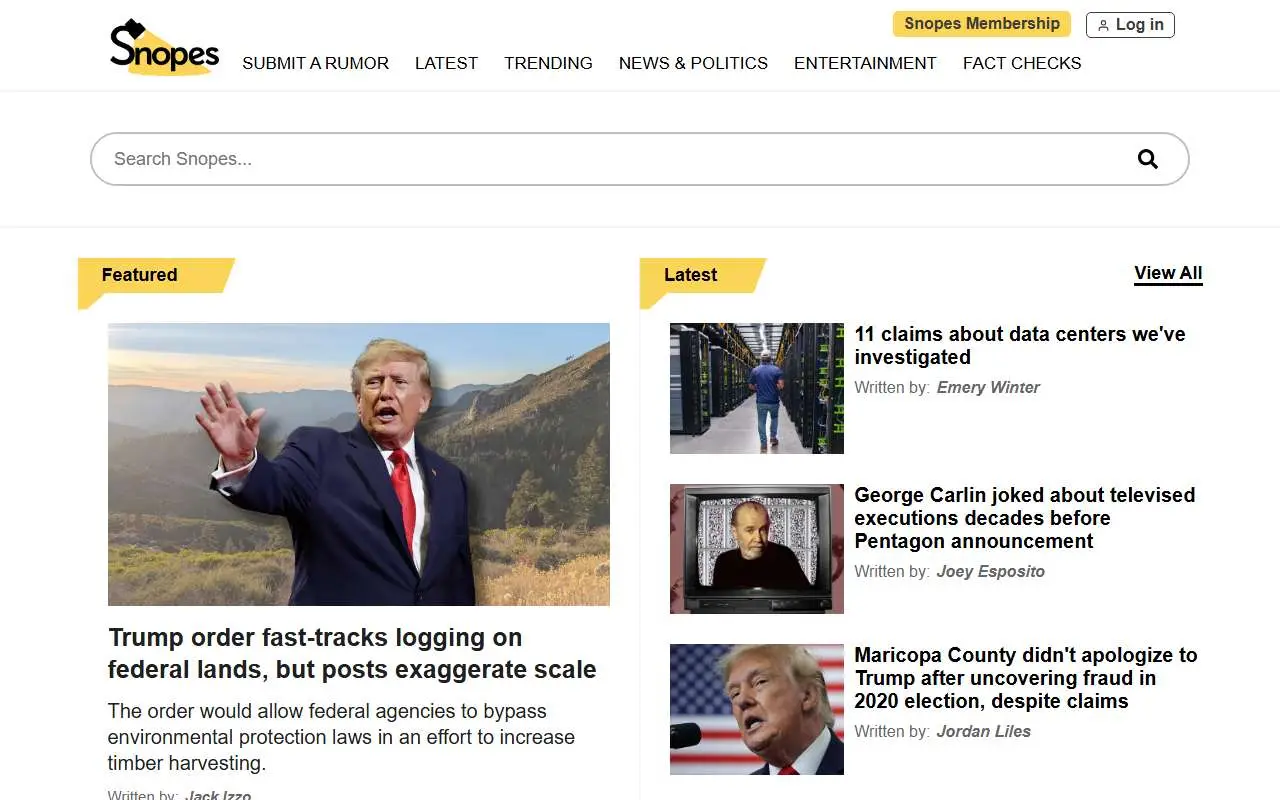Click the Featured section label
This screenshot has height=800, width=1280.
[139, 275]
